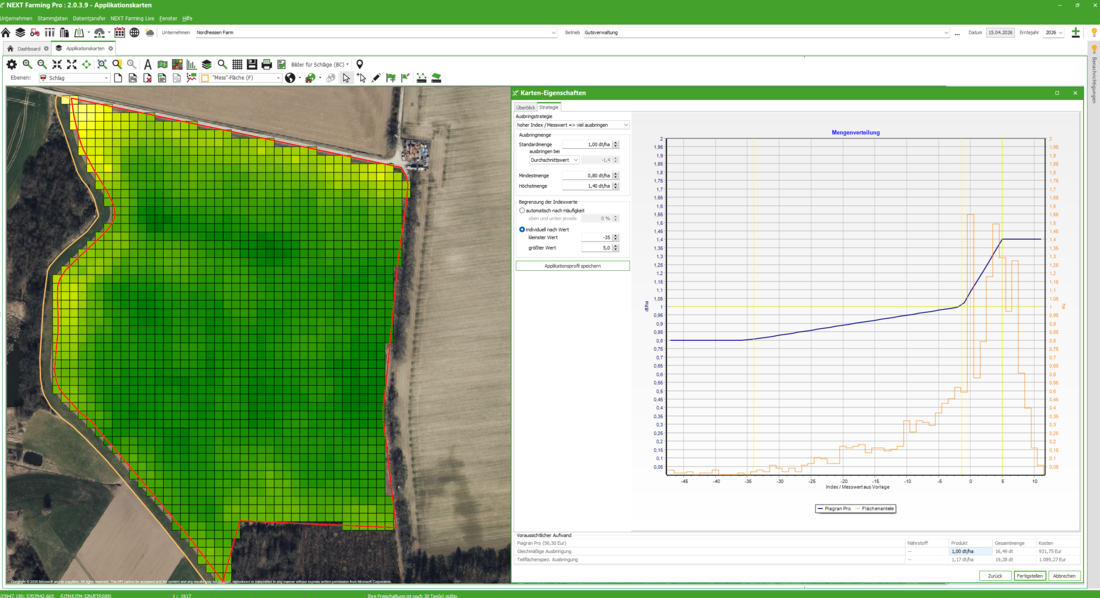Click the weather cloud icon

pos(150,33)
